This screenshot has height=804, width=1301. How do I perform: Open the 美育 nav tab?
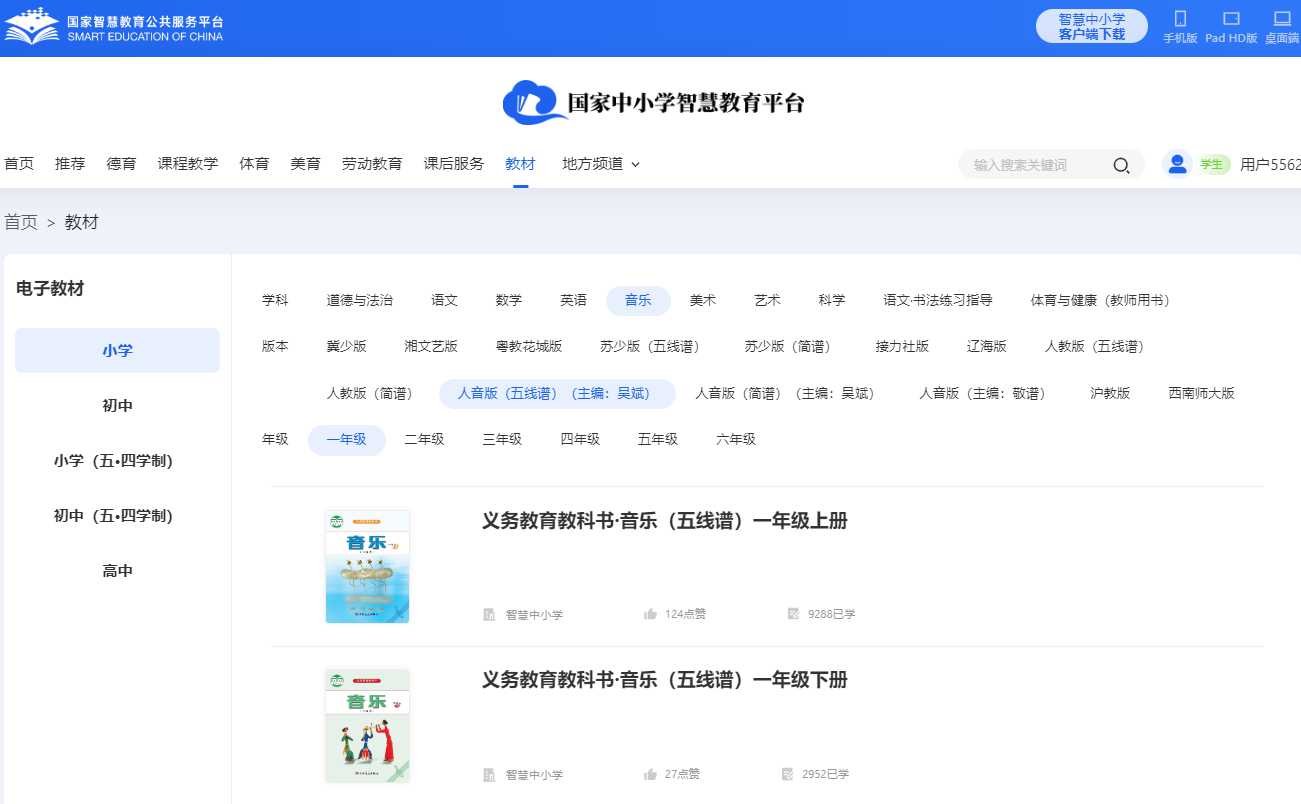click(305, 164)
